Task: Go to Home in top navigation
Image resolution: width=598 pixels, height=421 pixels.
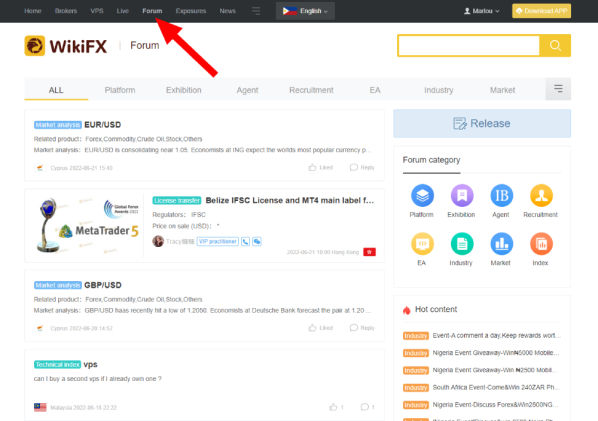Action: coord(33,11)
